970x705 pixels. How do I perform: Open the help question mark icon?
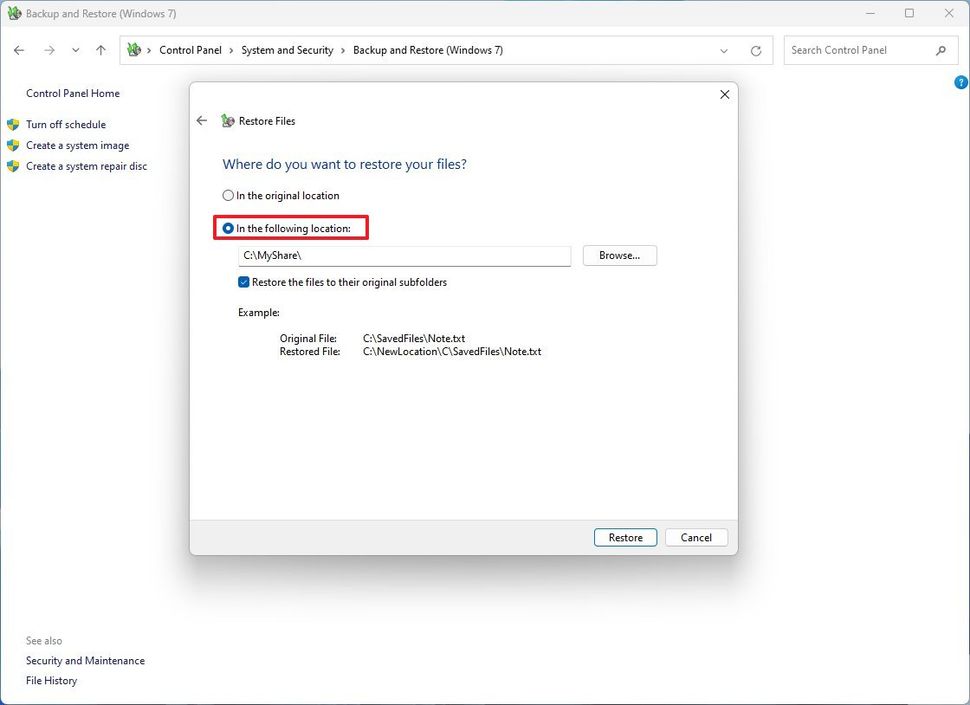coord(961,82)
